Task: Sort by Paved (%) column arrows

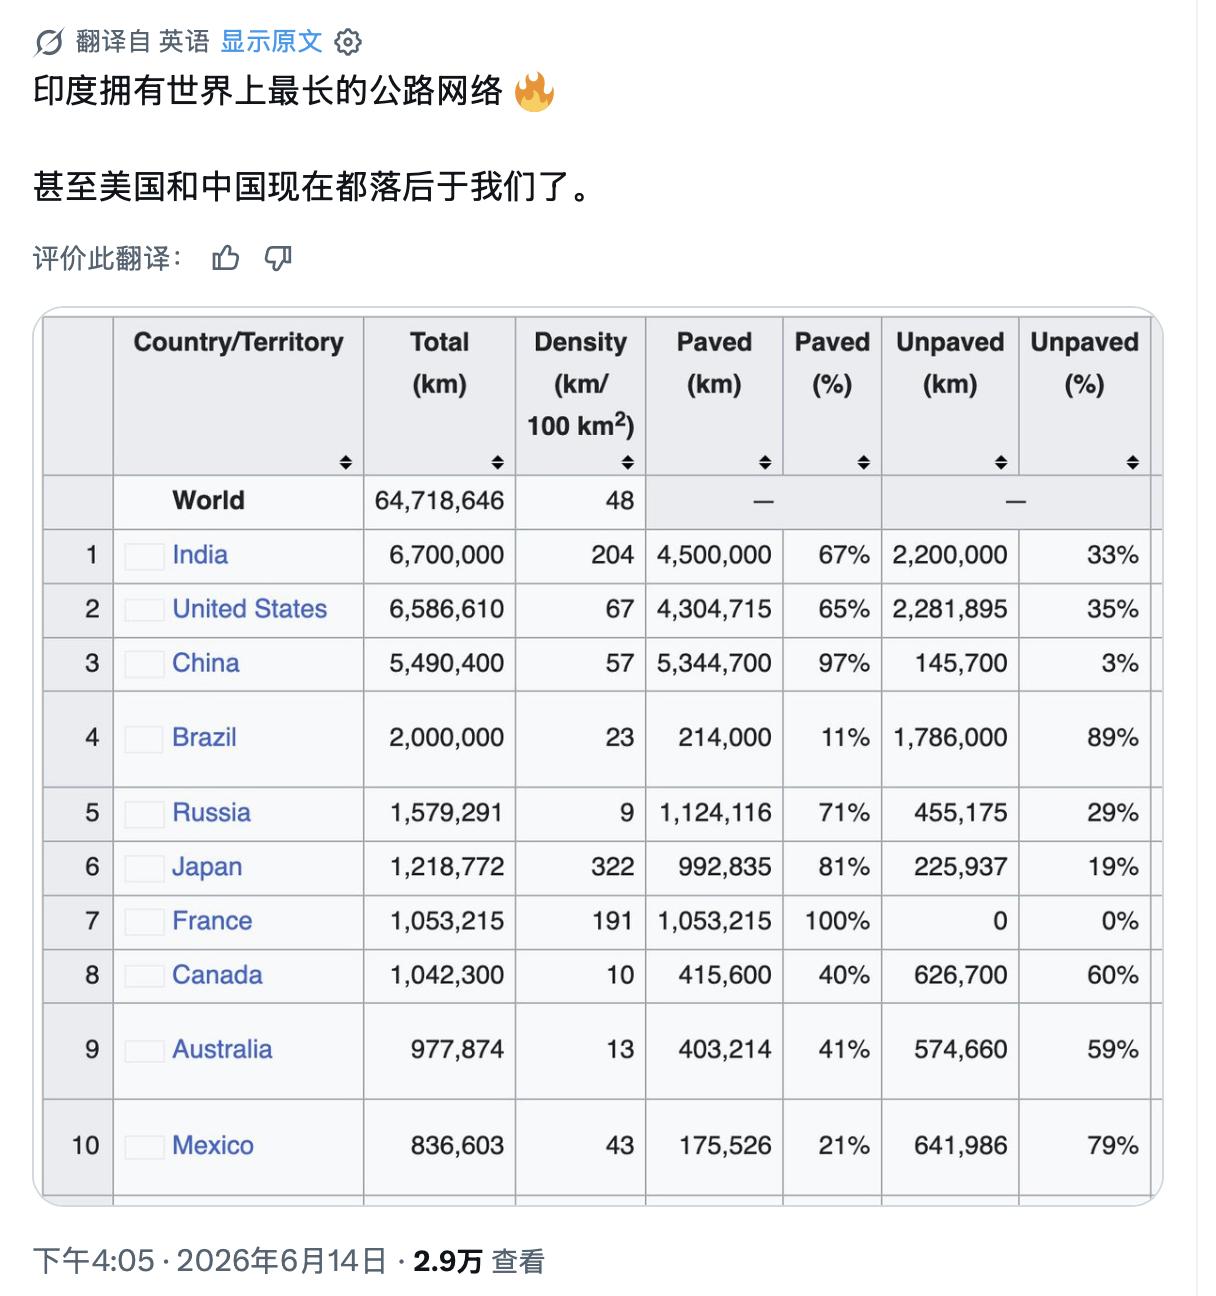Action: point(864,462)
